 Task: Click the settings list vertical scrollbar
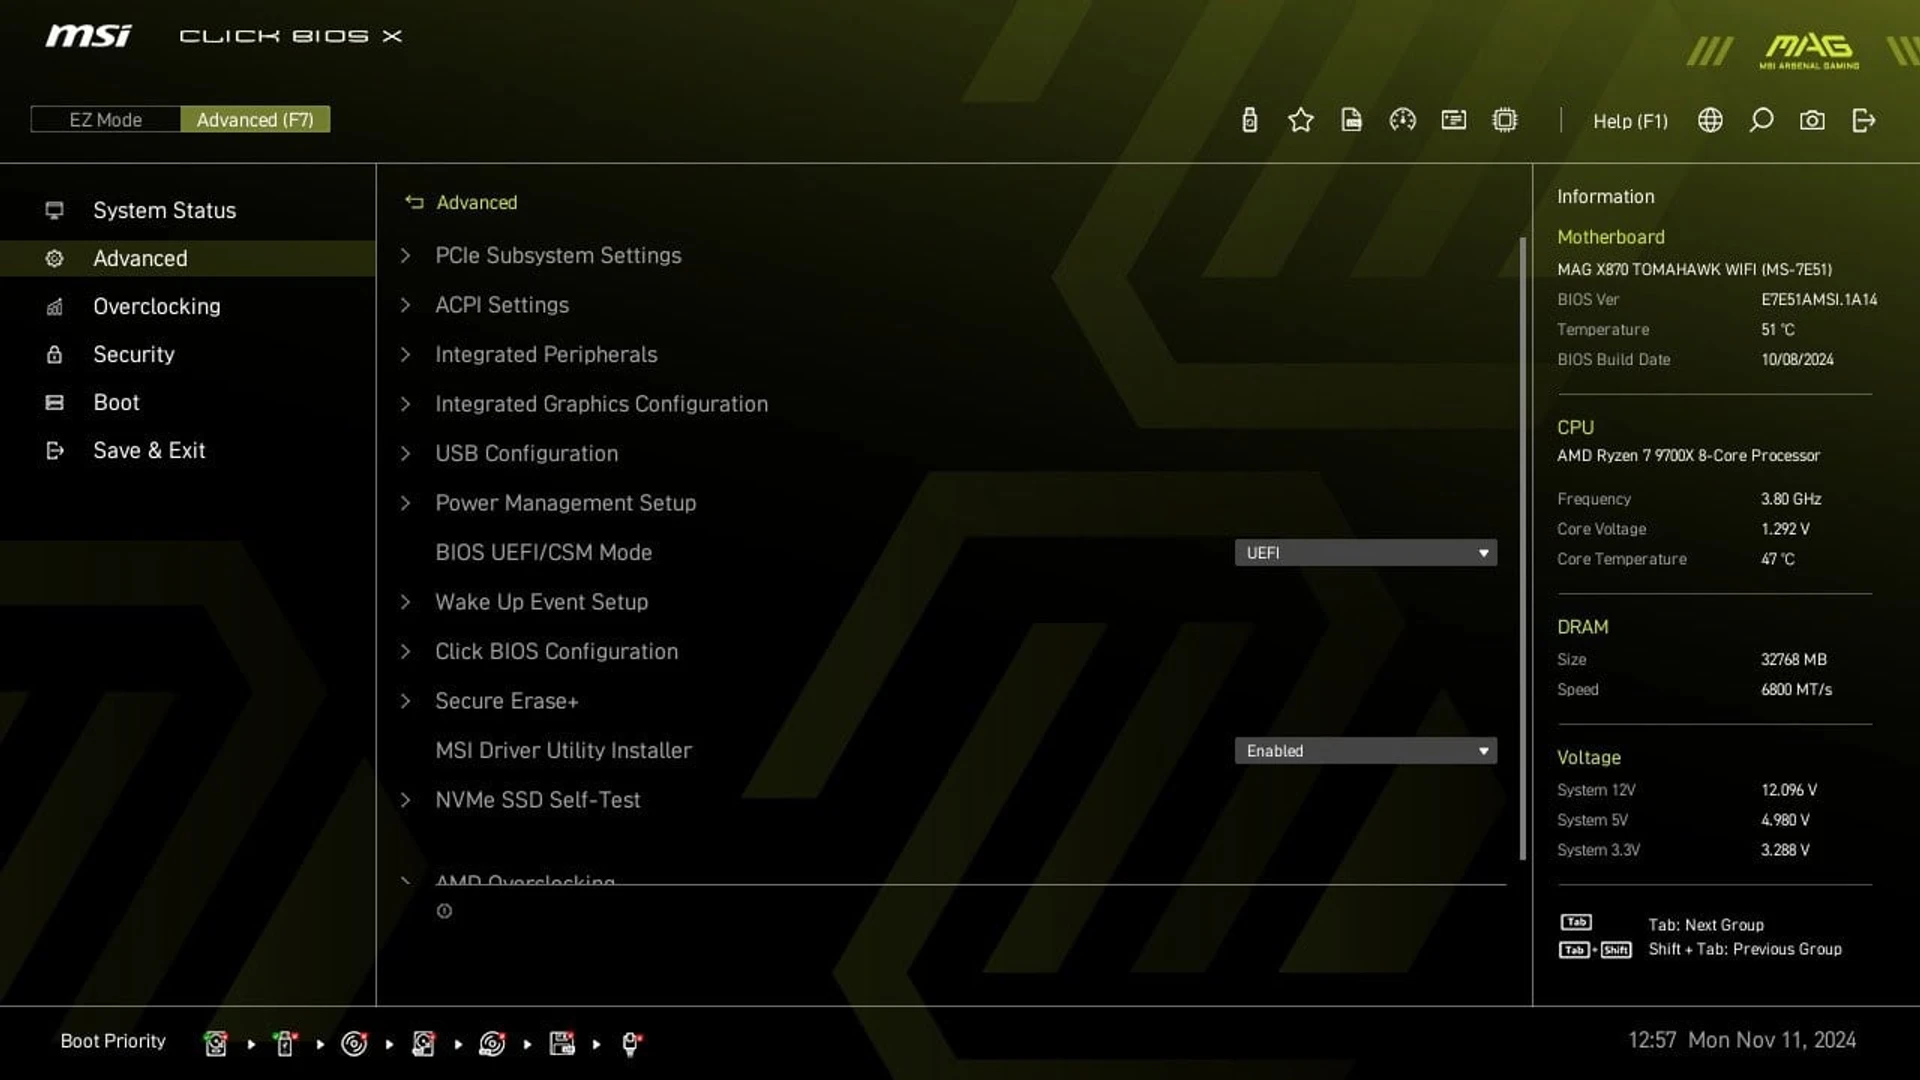point(1522,548)
